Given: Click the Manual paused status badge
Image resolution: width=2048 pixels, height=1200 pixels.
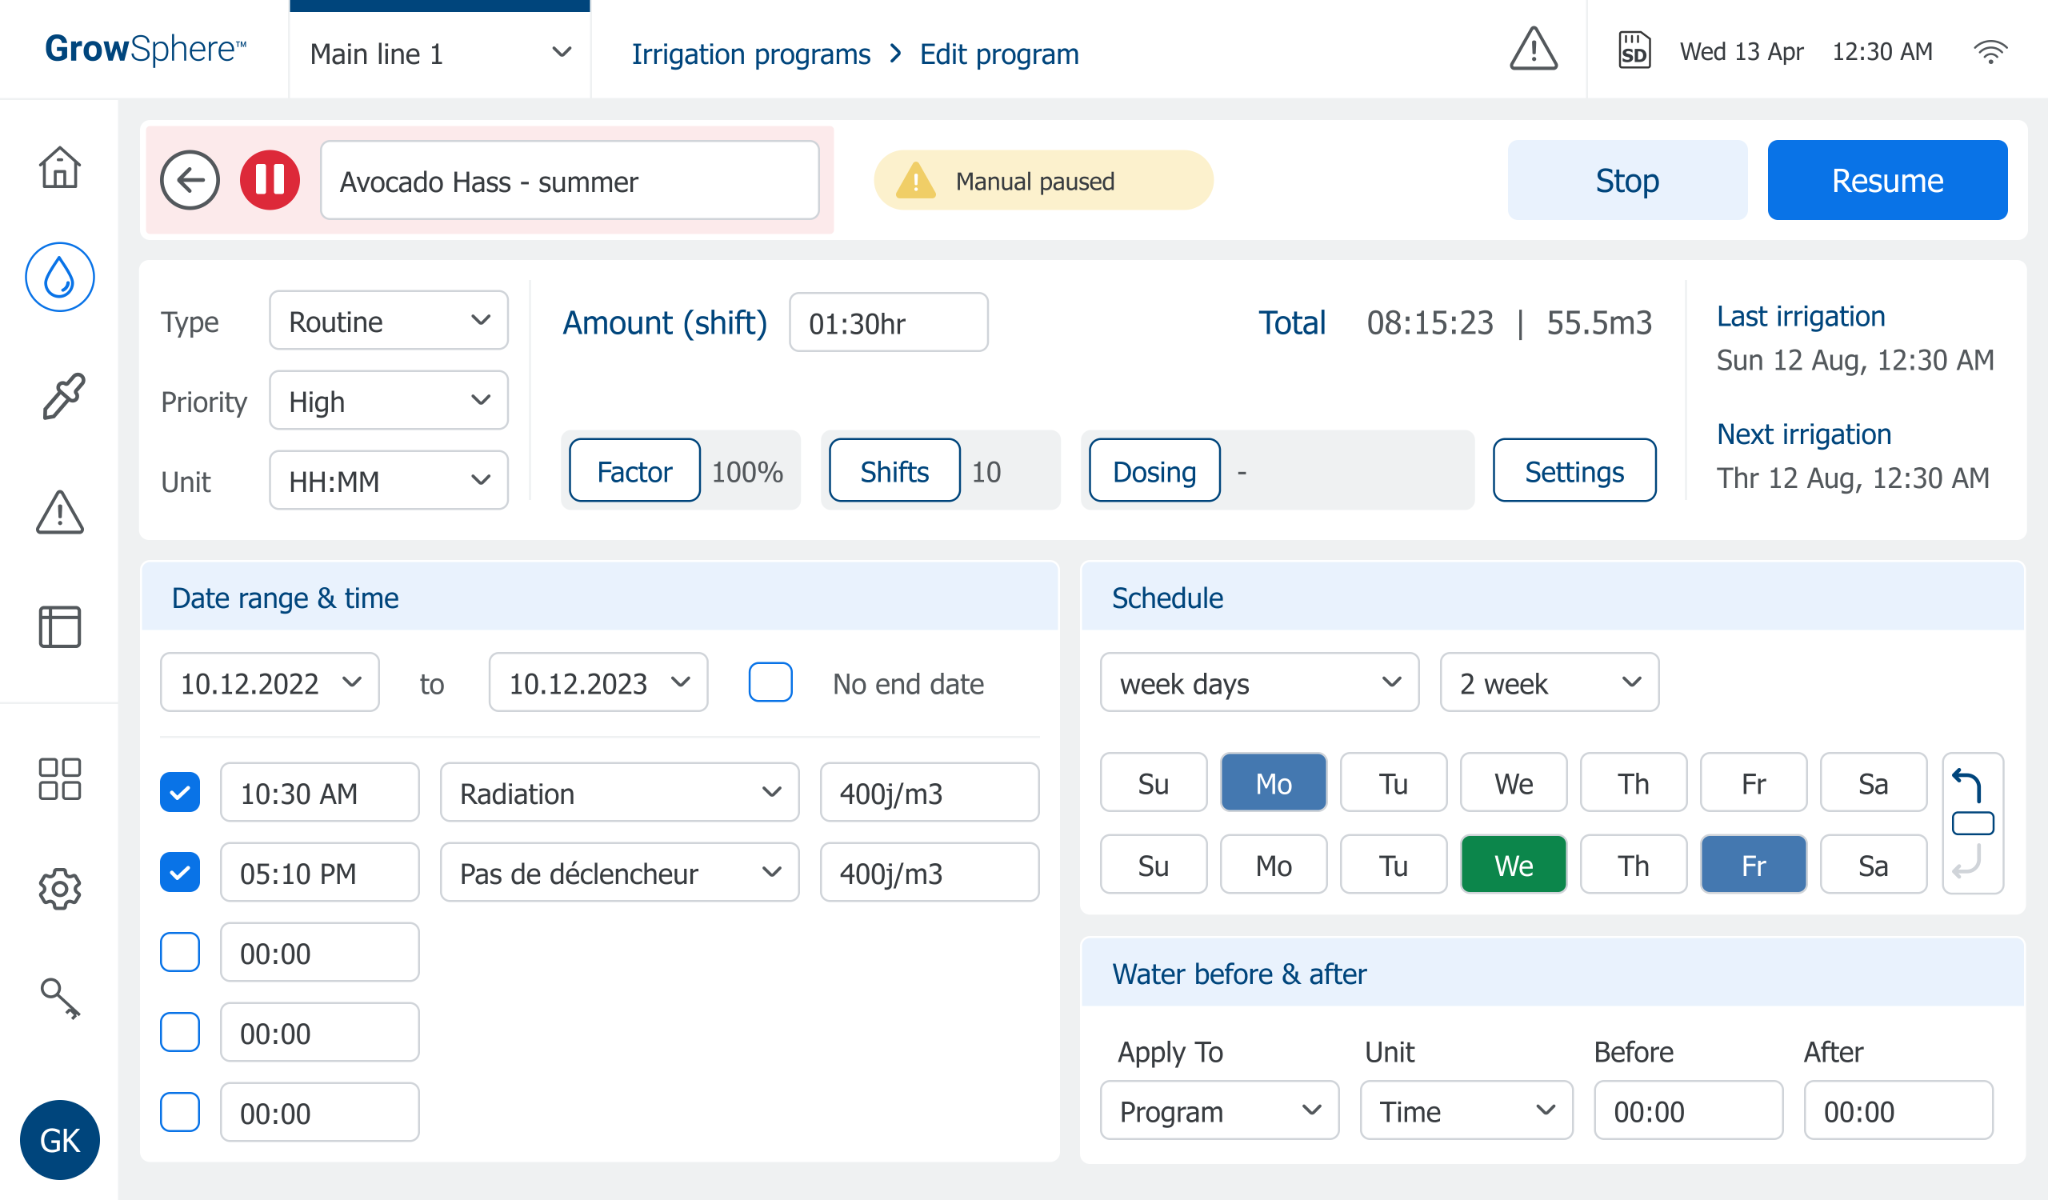Looking at the screenshot, I should pyautogui.click(x=1044, y=180).
